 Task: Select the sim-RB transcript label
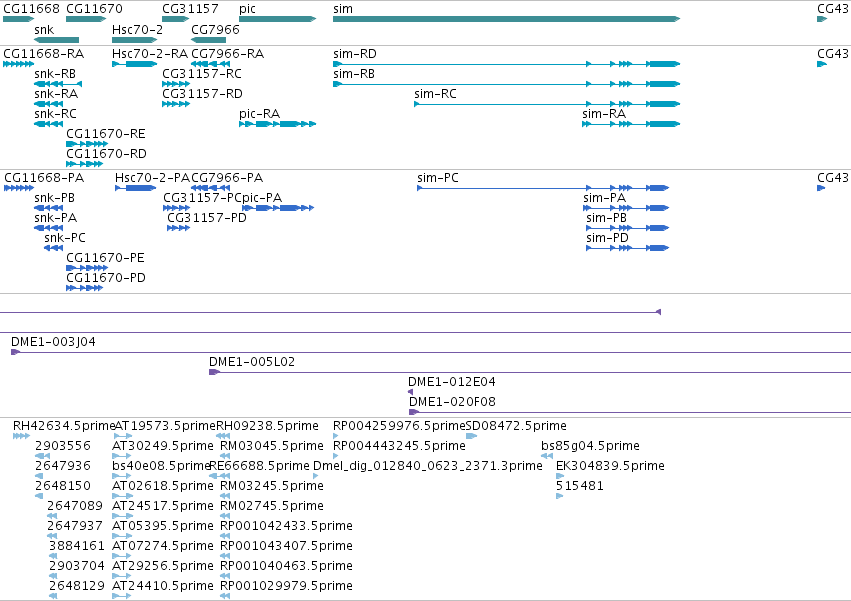[354, 74]
